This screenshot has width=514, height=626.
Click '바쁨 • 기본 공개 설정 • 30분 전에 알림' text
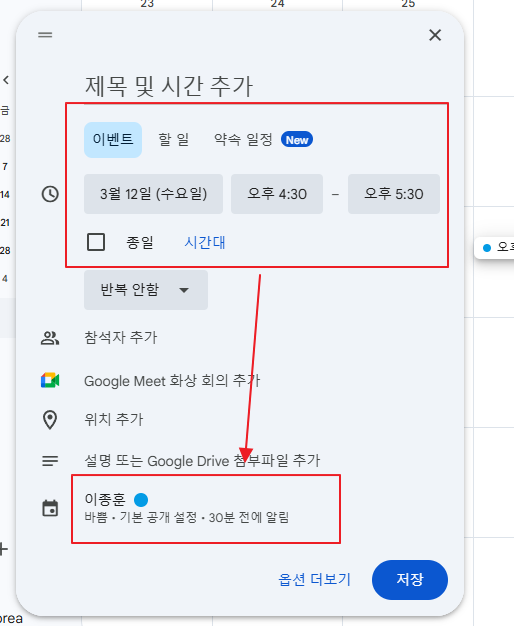coord(187,518)
